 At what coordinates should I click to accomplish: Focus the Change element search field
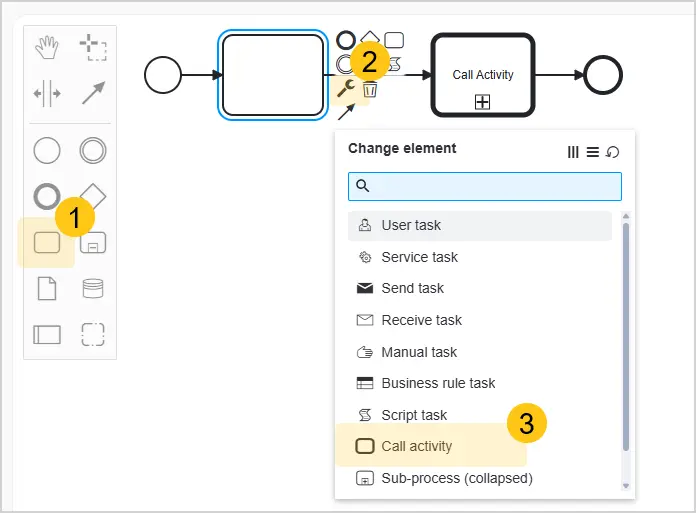pyautogui.click(x=485, y=186)
